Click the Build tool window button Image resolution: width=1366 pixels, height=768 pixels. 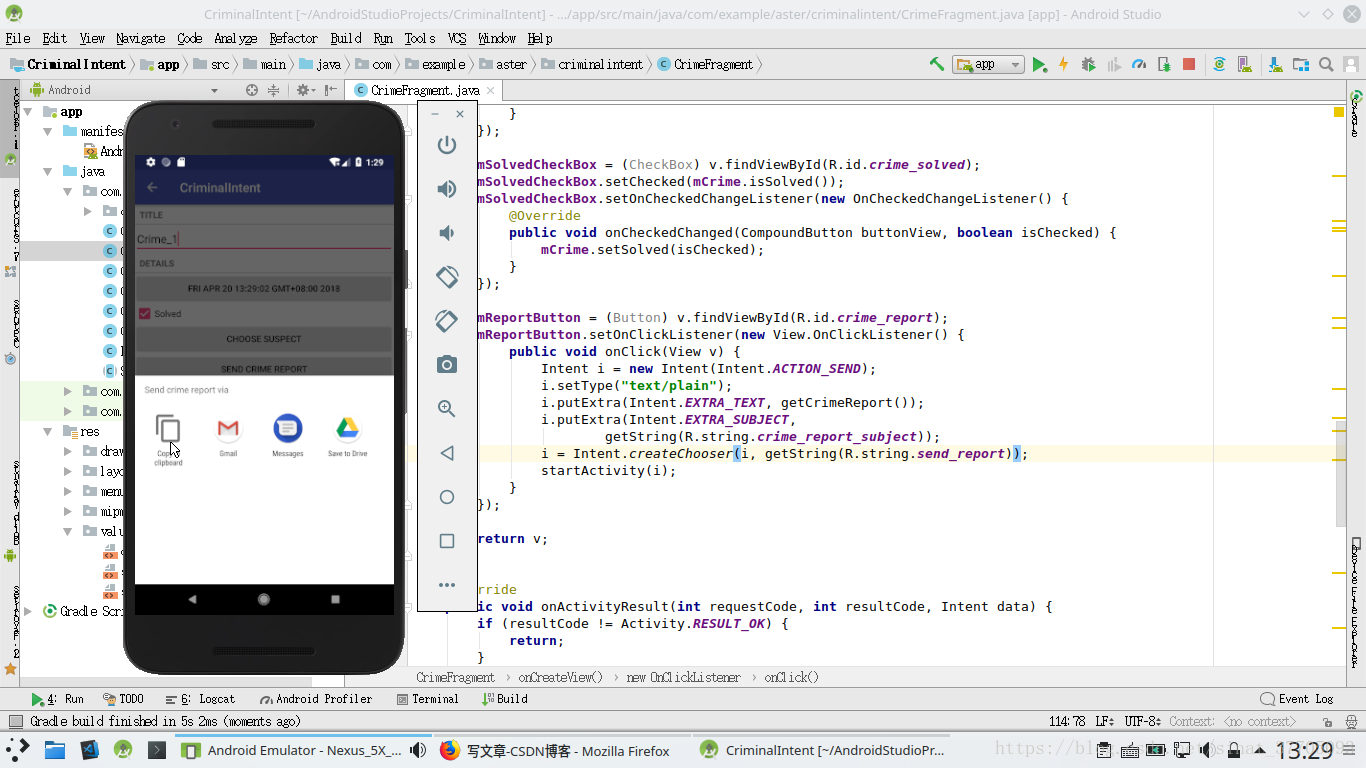pyautogui.click(x=505, y=699)
